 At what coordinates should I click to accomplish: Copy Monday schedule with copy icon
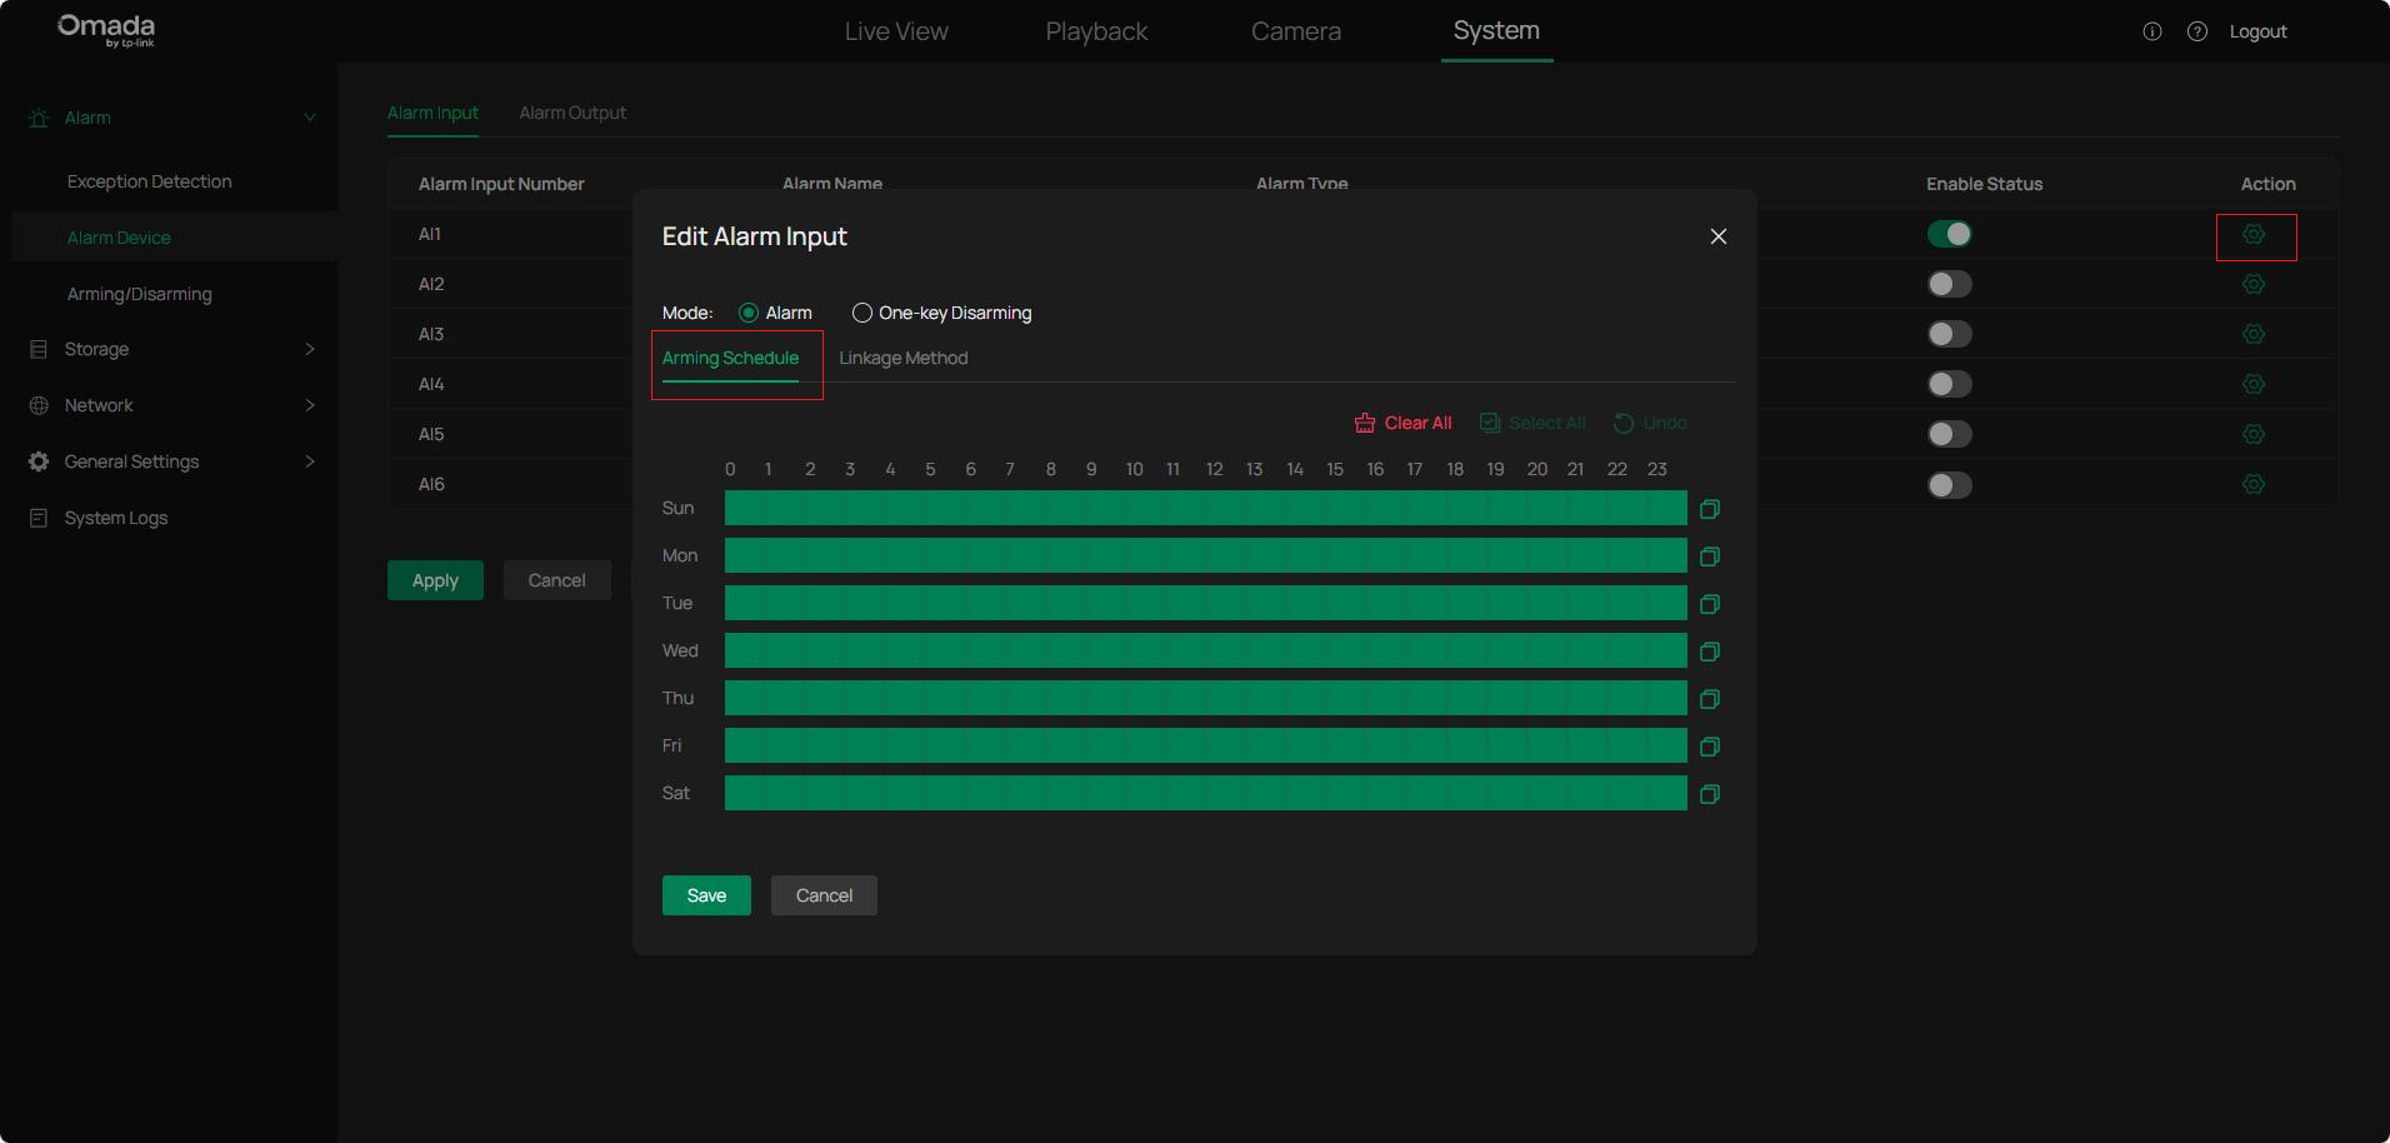(1710, 556)
